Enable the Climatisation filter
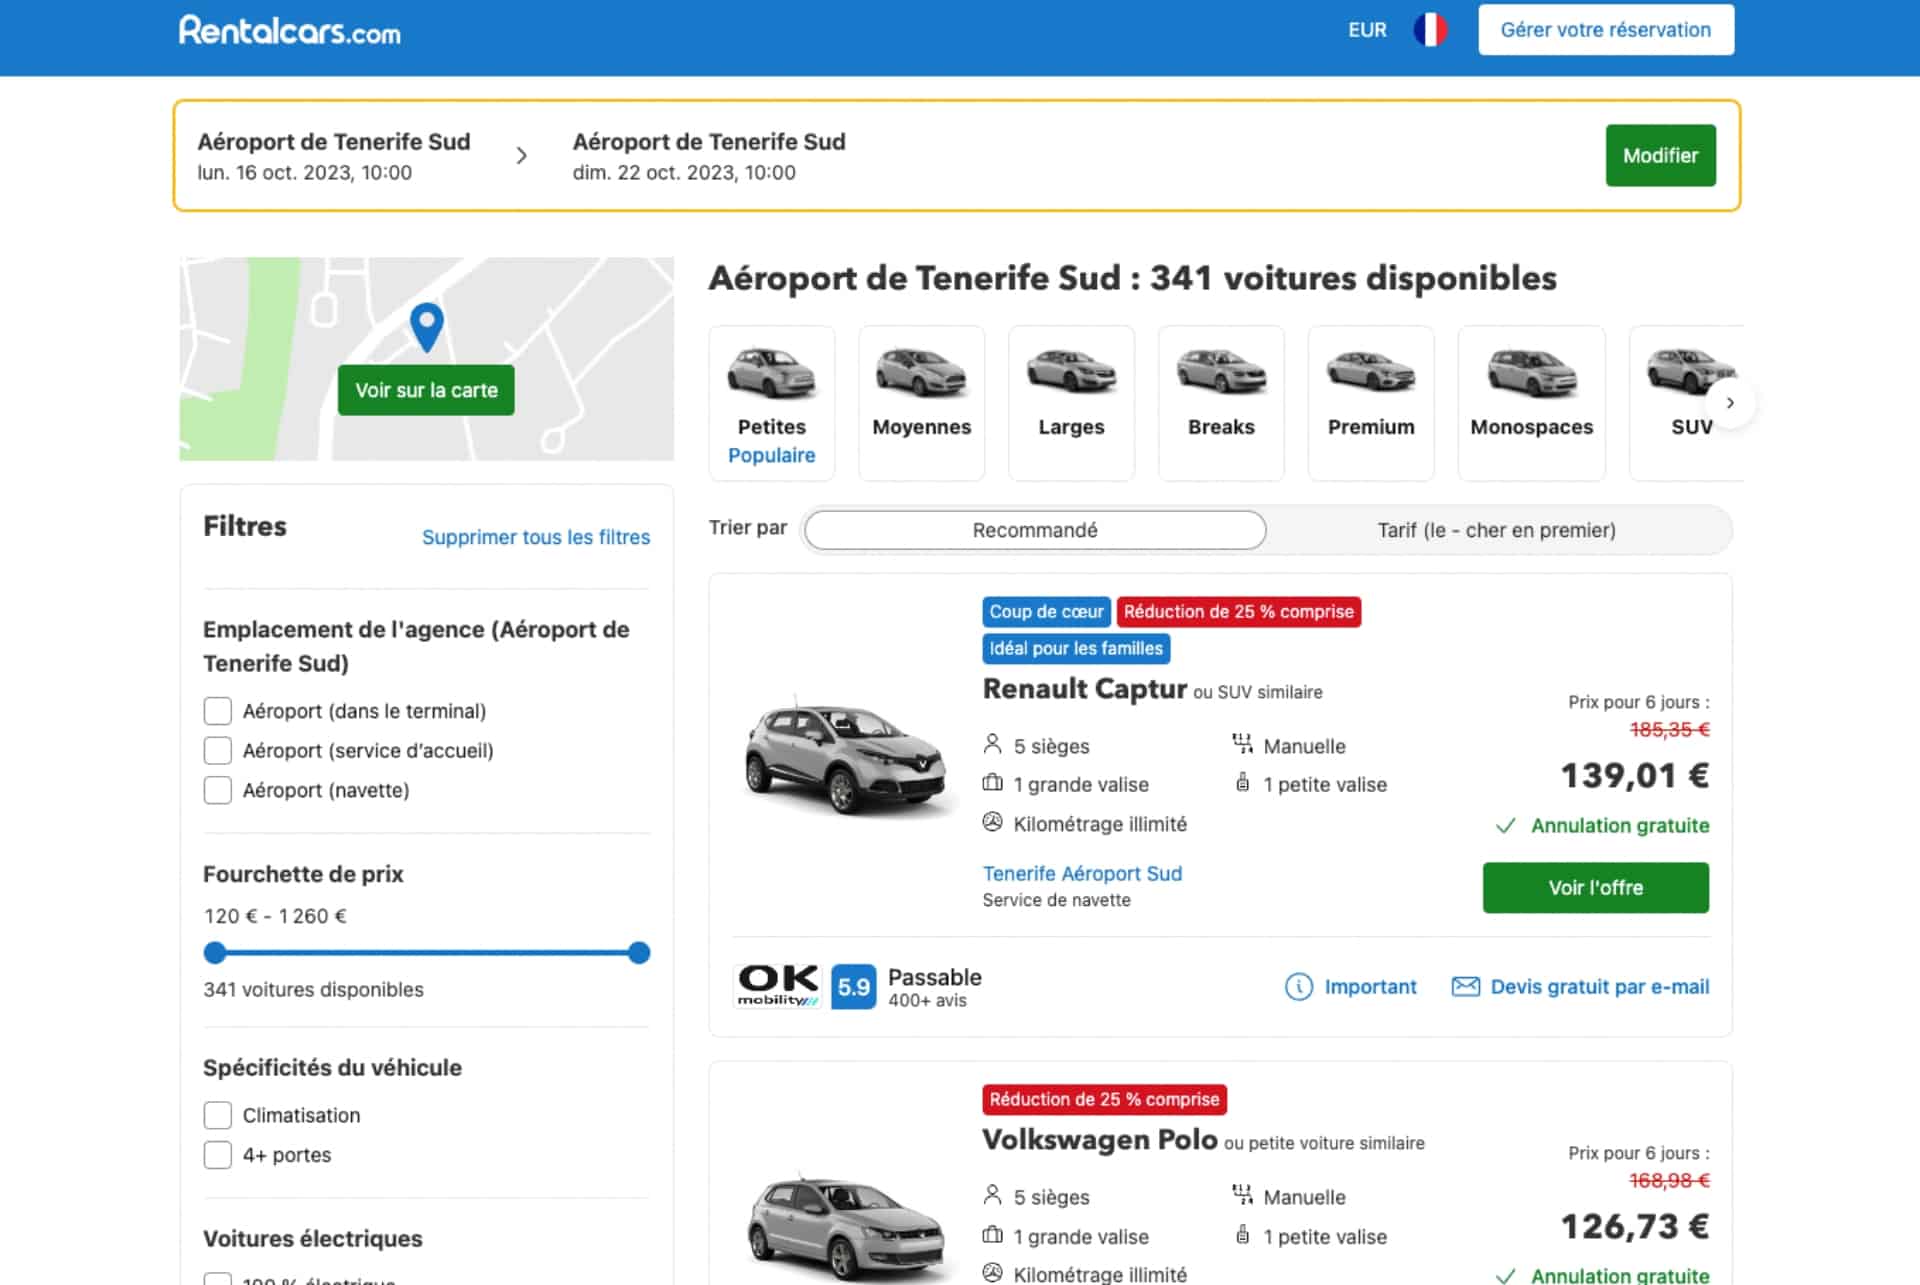1920x1285 pixels. [217, 1115]
